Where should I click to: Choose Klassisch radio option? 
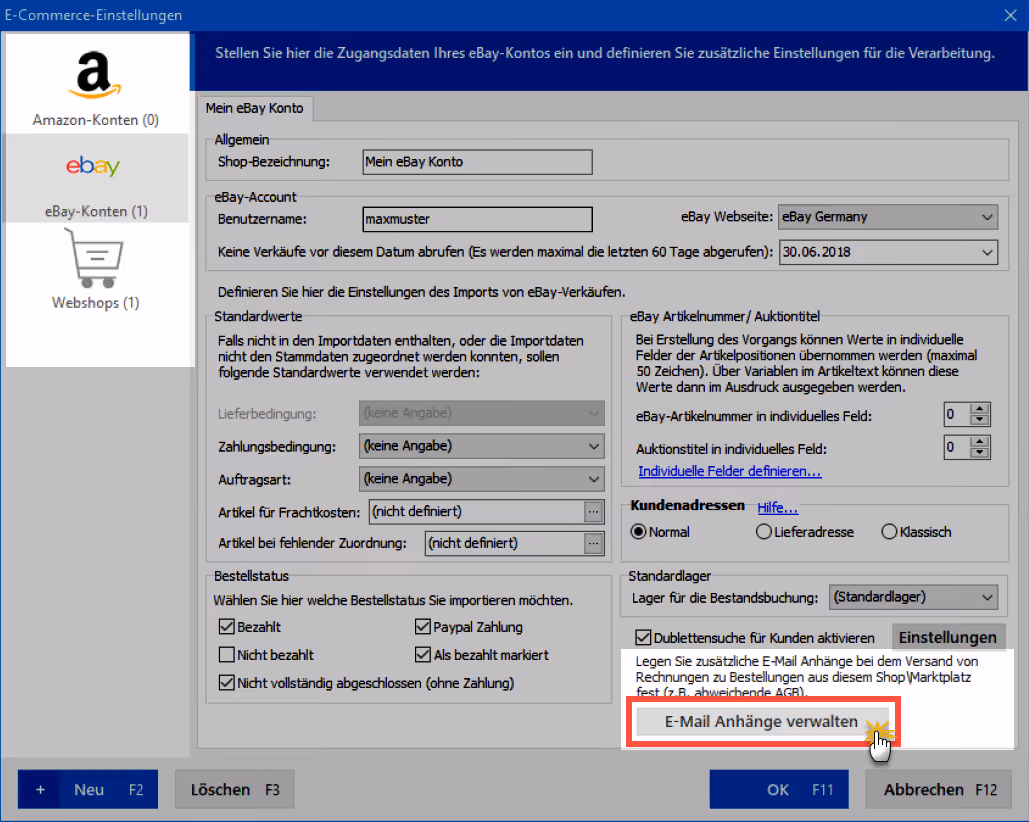pyautogui.click(x=889, y=531)
